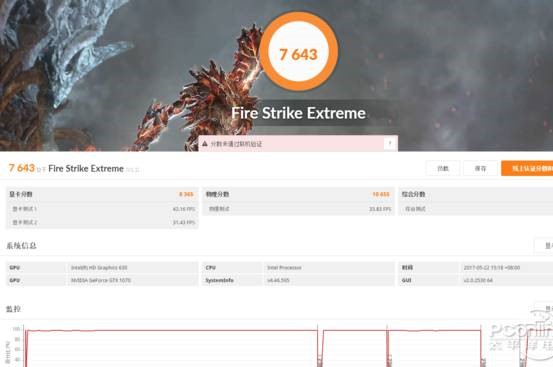Click the SystemInfo version row

click(298, 280)
